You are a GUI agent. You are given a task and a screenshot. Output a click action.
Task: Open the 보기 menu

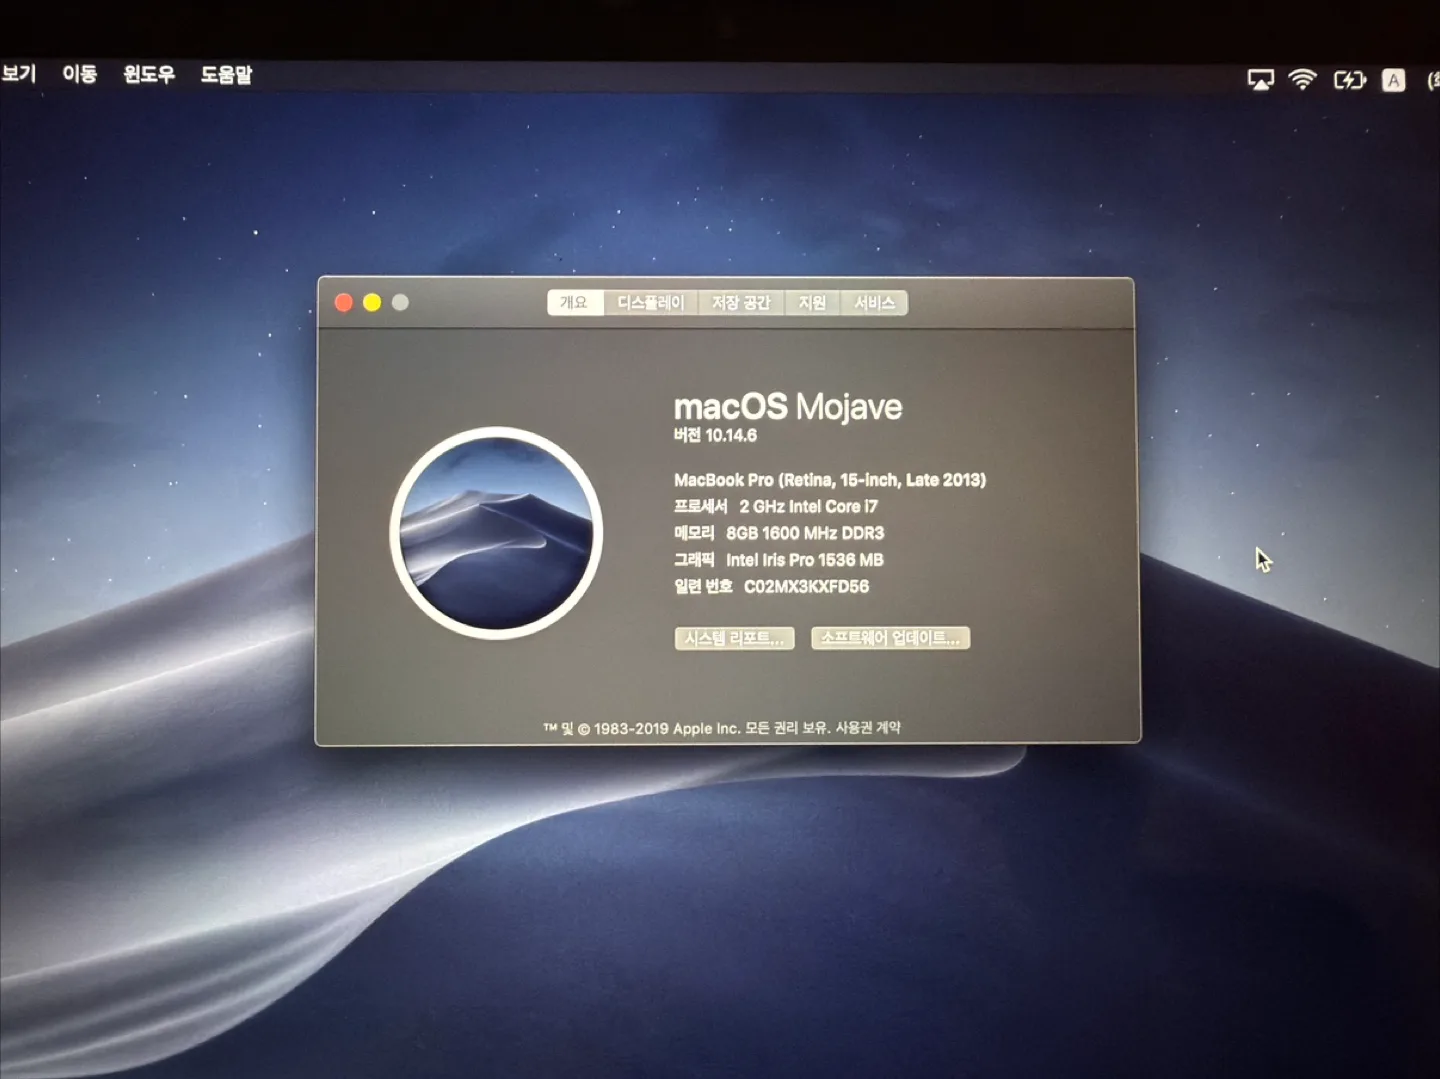(18, 74)
